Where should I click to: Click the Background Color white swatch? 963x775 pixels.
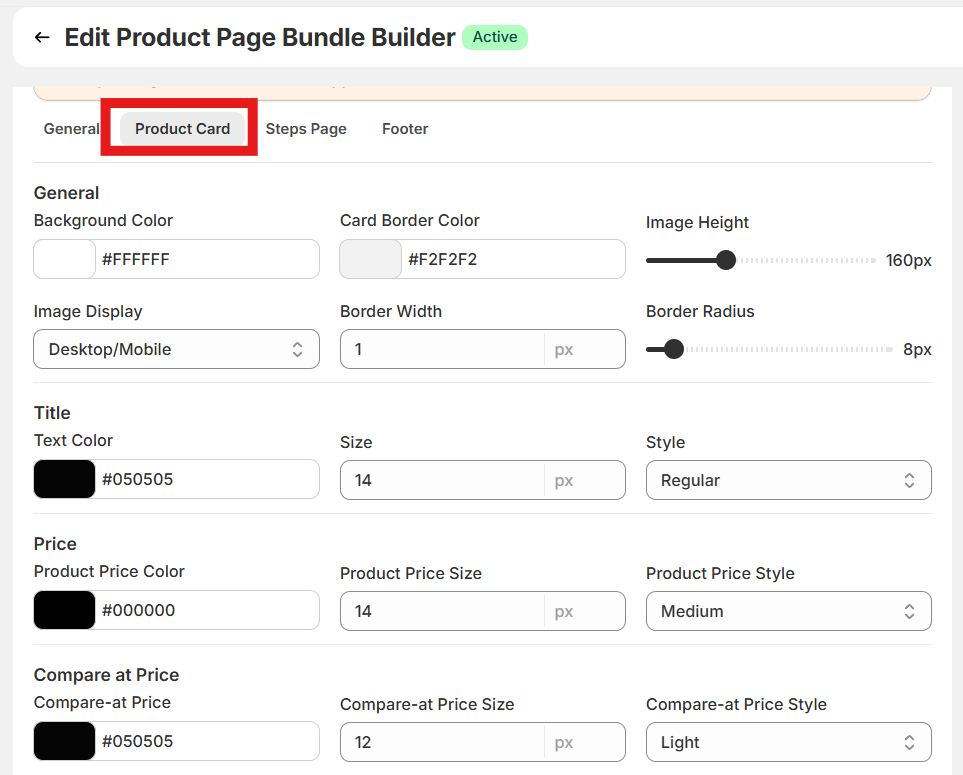(x=65, y=259)
